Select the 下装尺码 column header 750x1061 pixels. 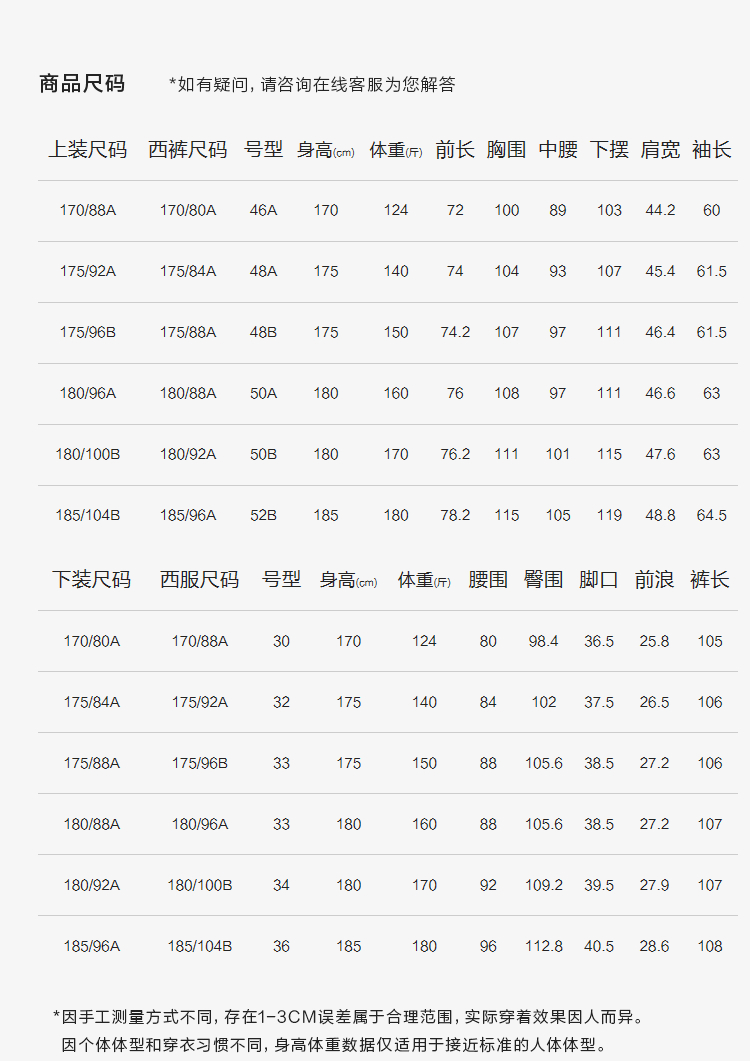pyautogui.click(x=91, y=580)
